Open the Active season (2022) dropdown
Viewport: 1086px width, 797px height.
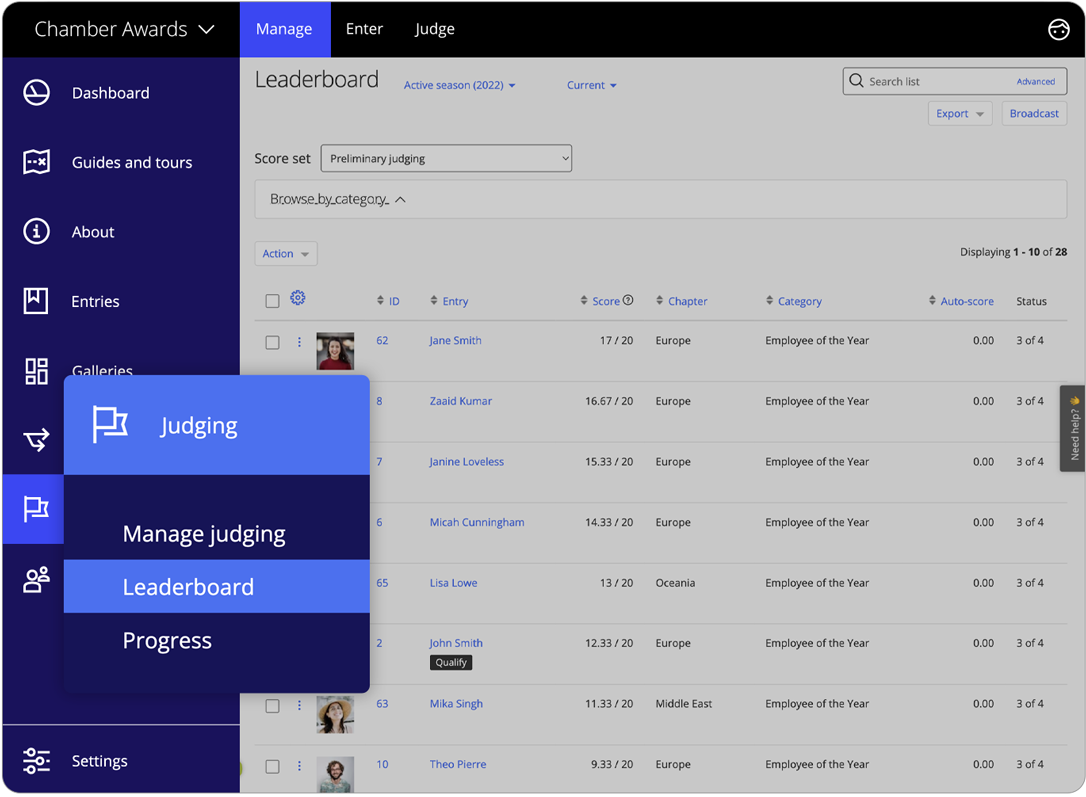click(x=459, y=85)
